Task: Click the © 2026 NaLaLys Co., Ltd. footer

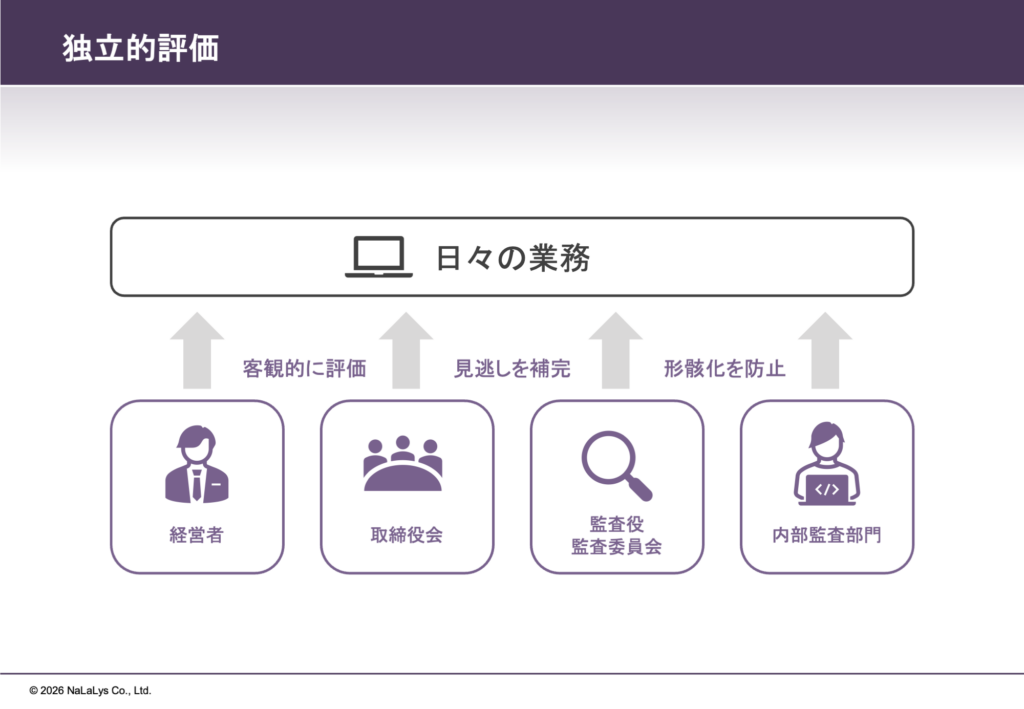Action: [90, 690]
